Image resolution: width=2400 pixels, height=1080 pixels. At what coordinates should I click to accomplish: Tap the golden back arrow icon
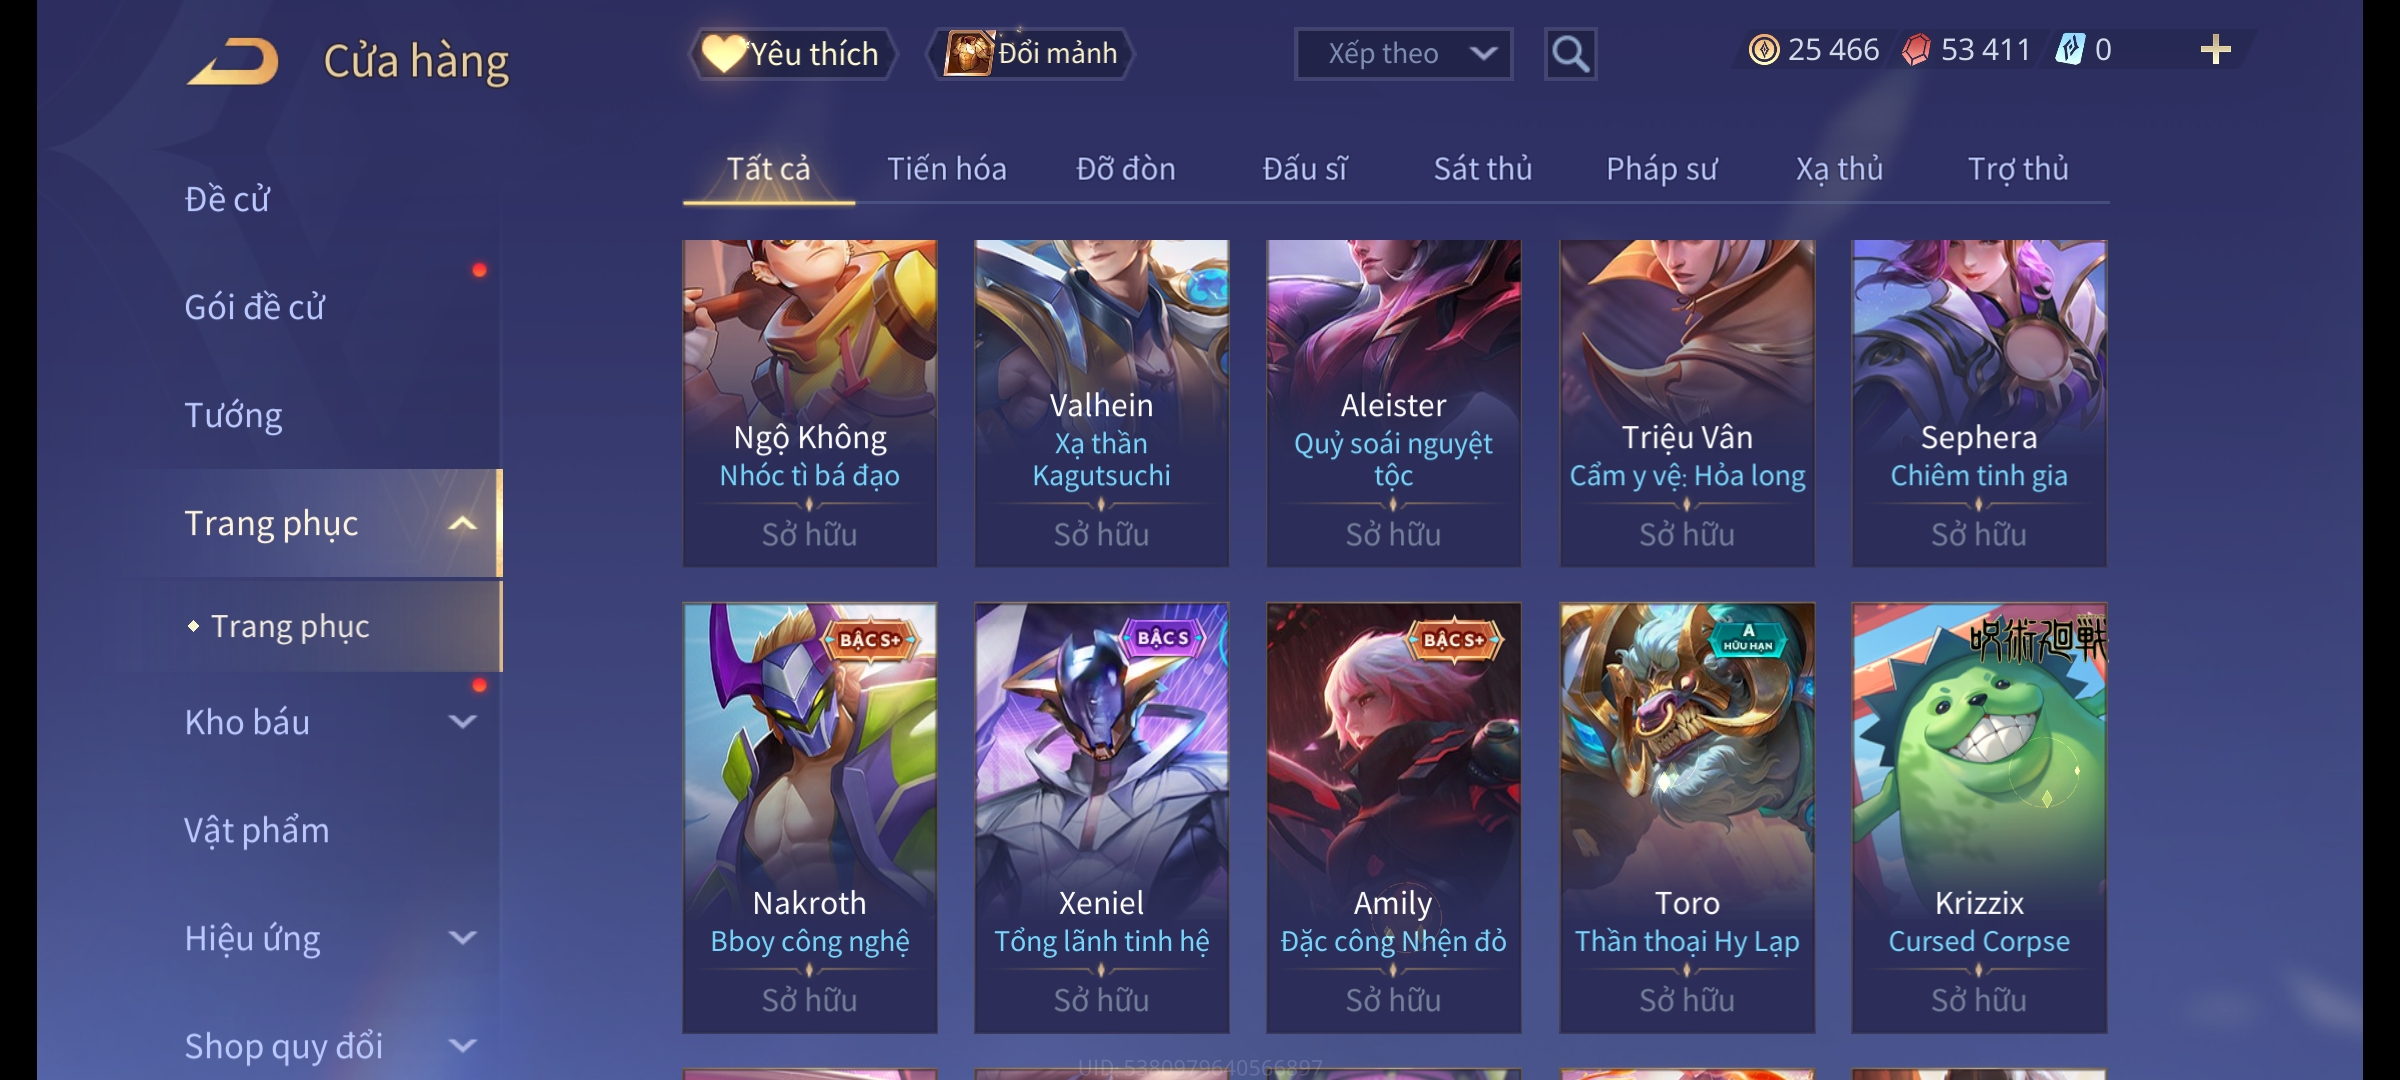pyautogui.click(x=232, y=61)
